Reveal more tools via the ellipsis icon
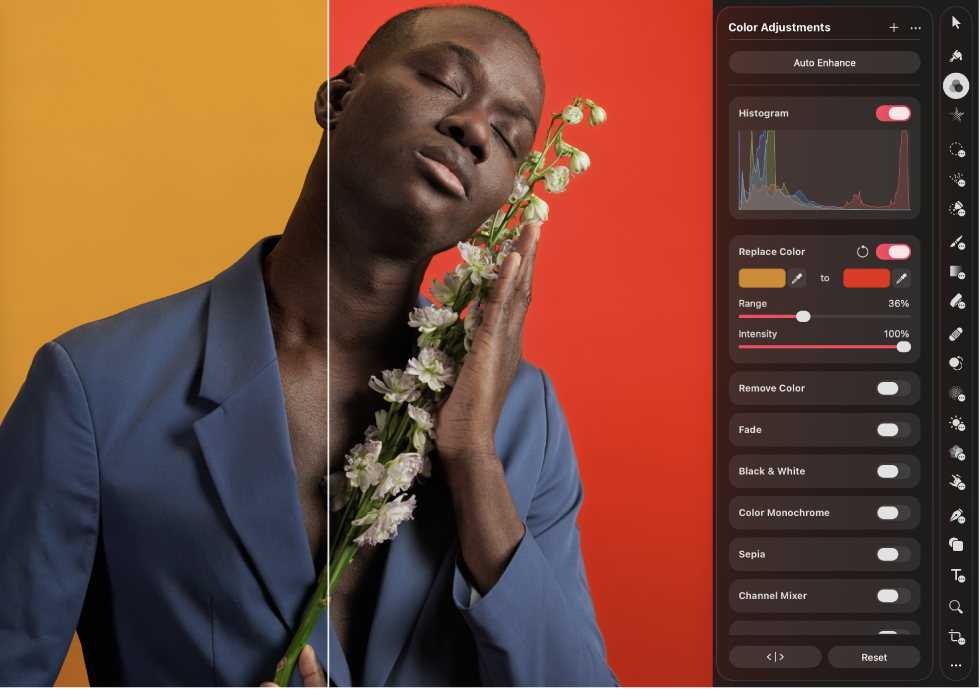980x690 pixels. pyautogui.click(x=955, y=665)
